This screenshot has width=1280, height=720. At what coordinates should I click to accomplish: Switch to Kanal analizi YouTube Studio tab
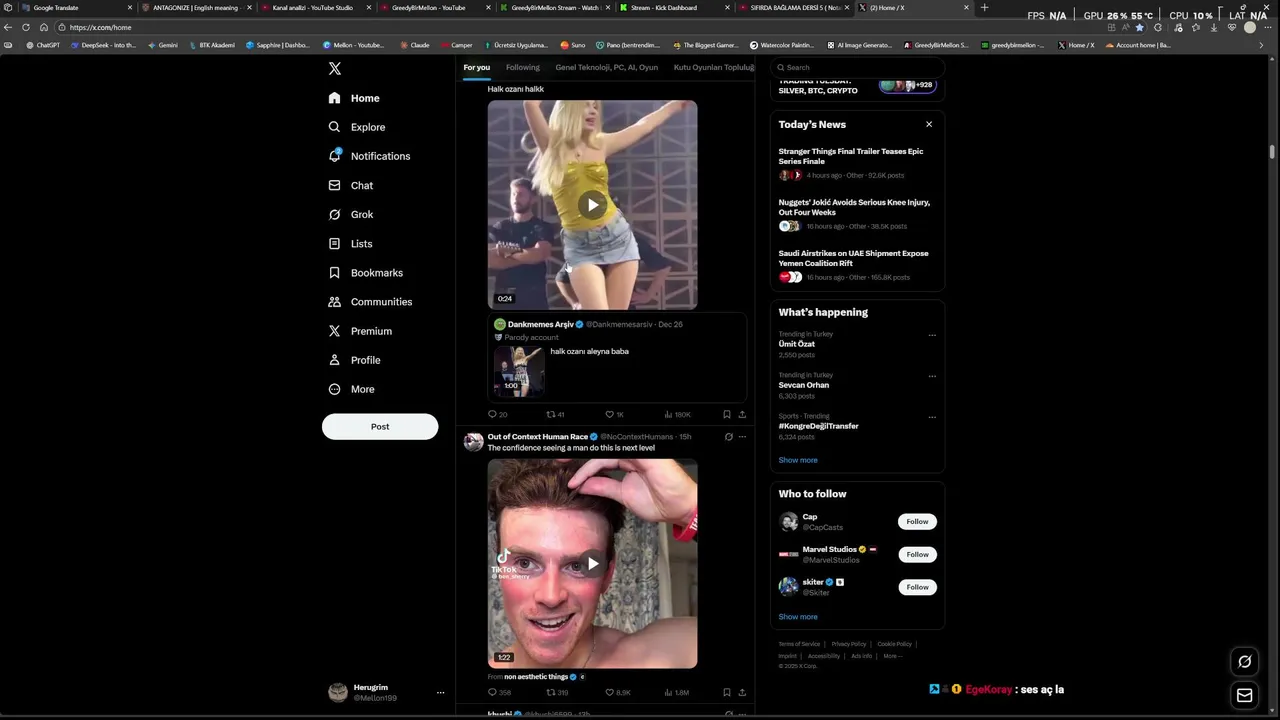tap(312, 8)
